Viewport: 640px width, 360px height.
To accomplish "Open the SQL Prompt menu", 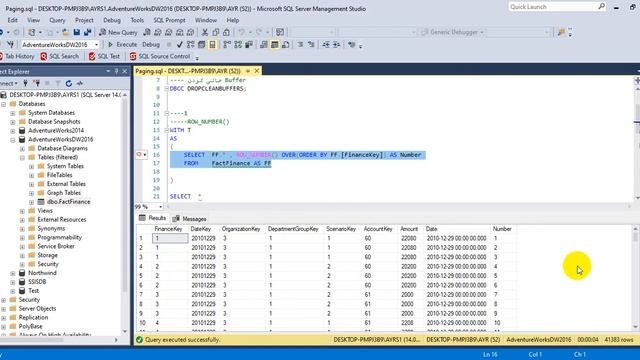I will [169, 20].
